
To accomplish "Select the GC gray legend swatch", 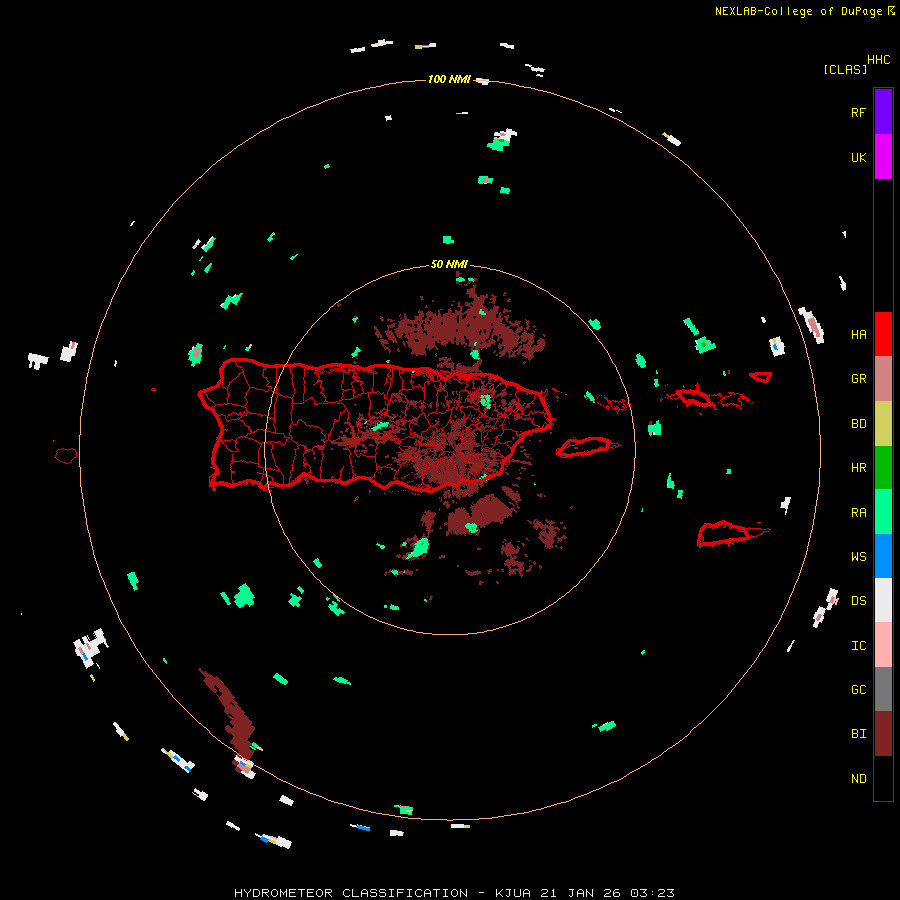I will tap(883, 689).
